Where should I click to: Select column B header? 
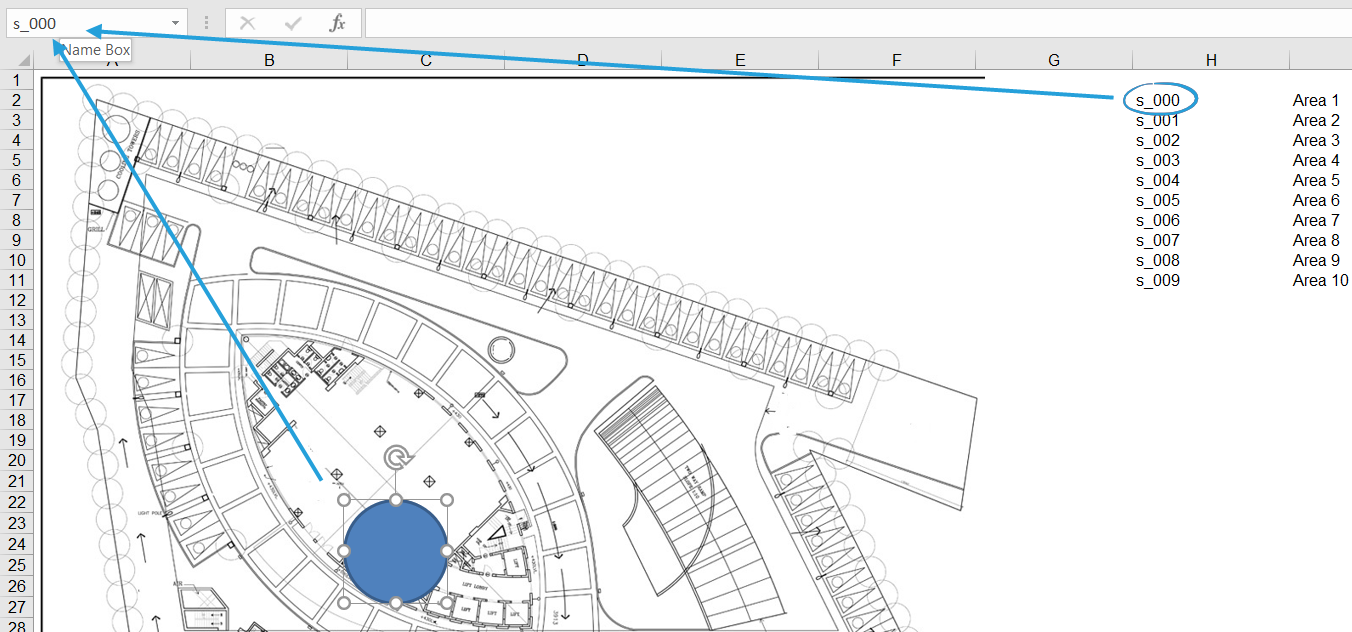[x=269, y=60]
